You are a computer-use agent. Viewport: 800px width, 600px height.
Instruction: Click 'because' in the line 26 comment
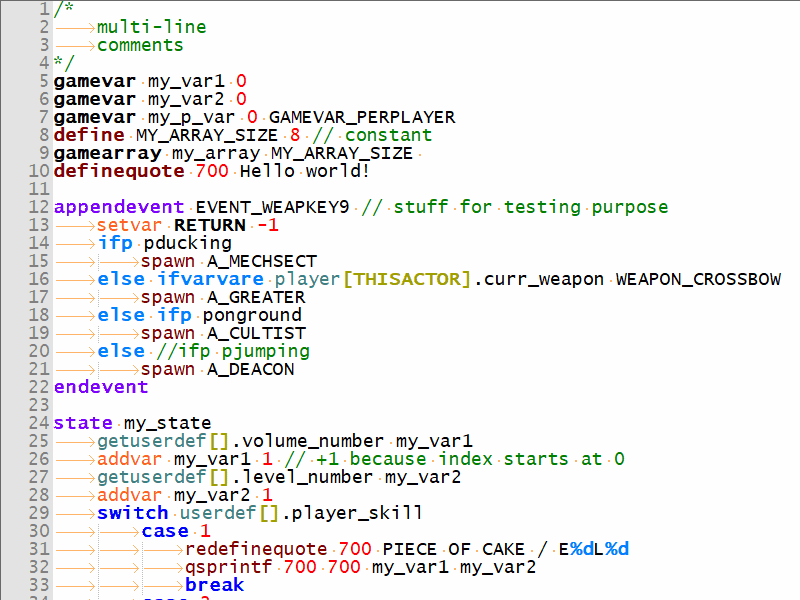pyautogui.click(x=388, y=459)
